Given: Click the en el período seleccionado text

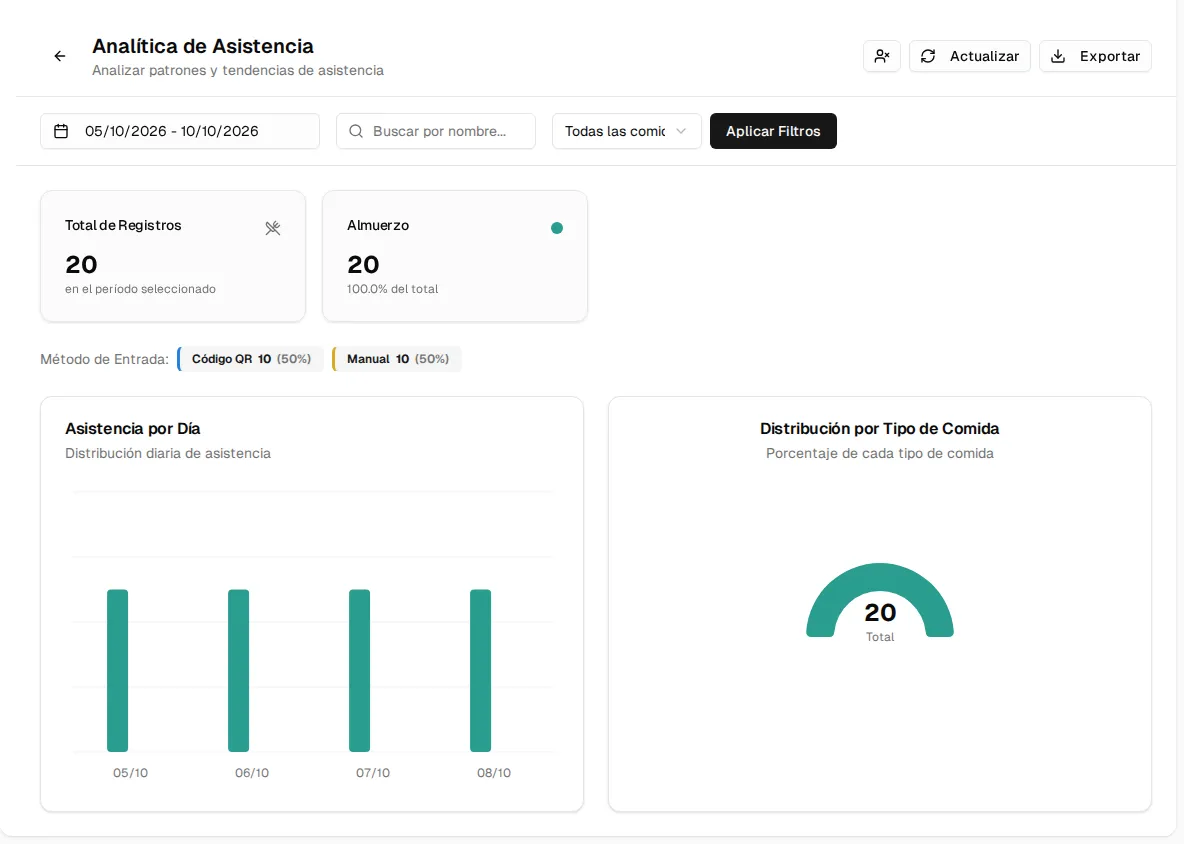Looking at the screenshot, I should point(140,289).
